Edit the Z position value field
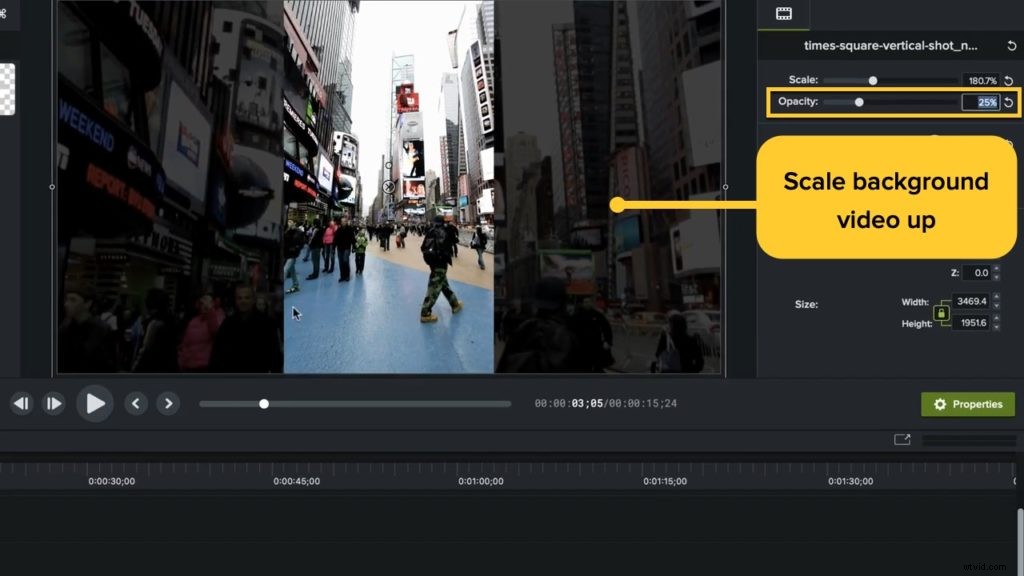Screen dimensions: 1024x576 [975, 273]
